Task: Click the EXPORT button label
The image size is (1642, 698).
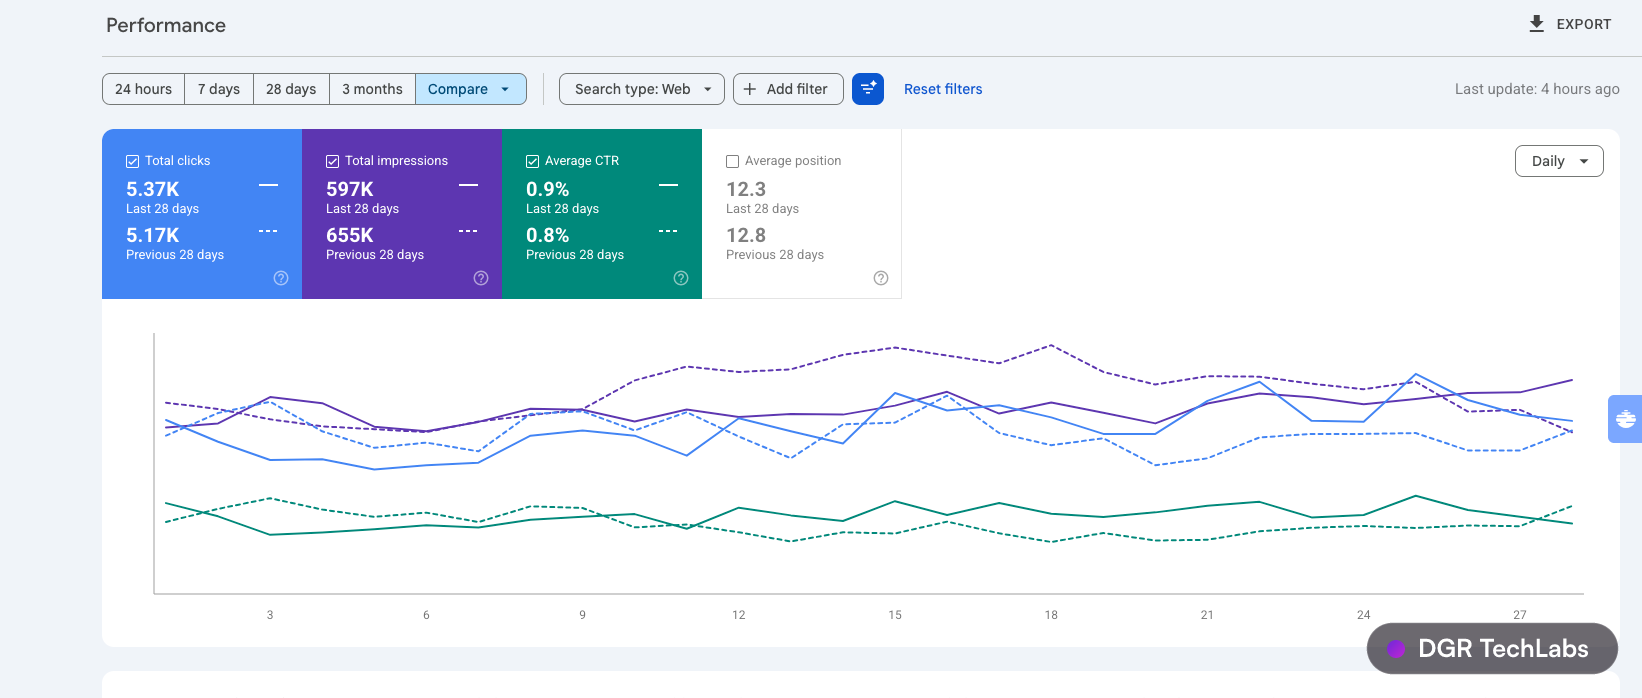Action: pyautogui.click(x=1584, y=24)
